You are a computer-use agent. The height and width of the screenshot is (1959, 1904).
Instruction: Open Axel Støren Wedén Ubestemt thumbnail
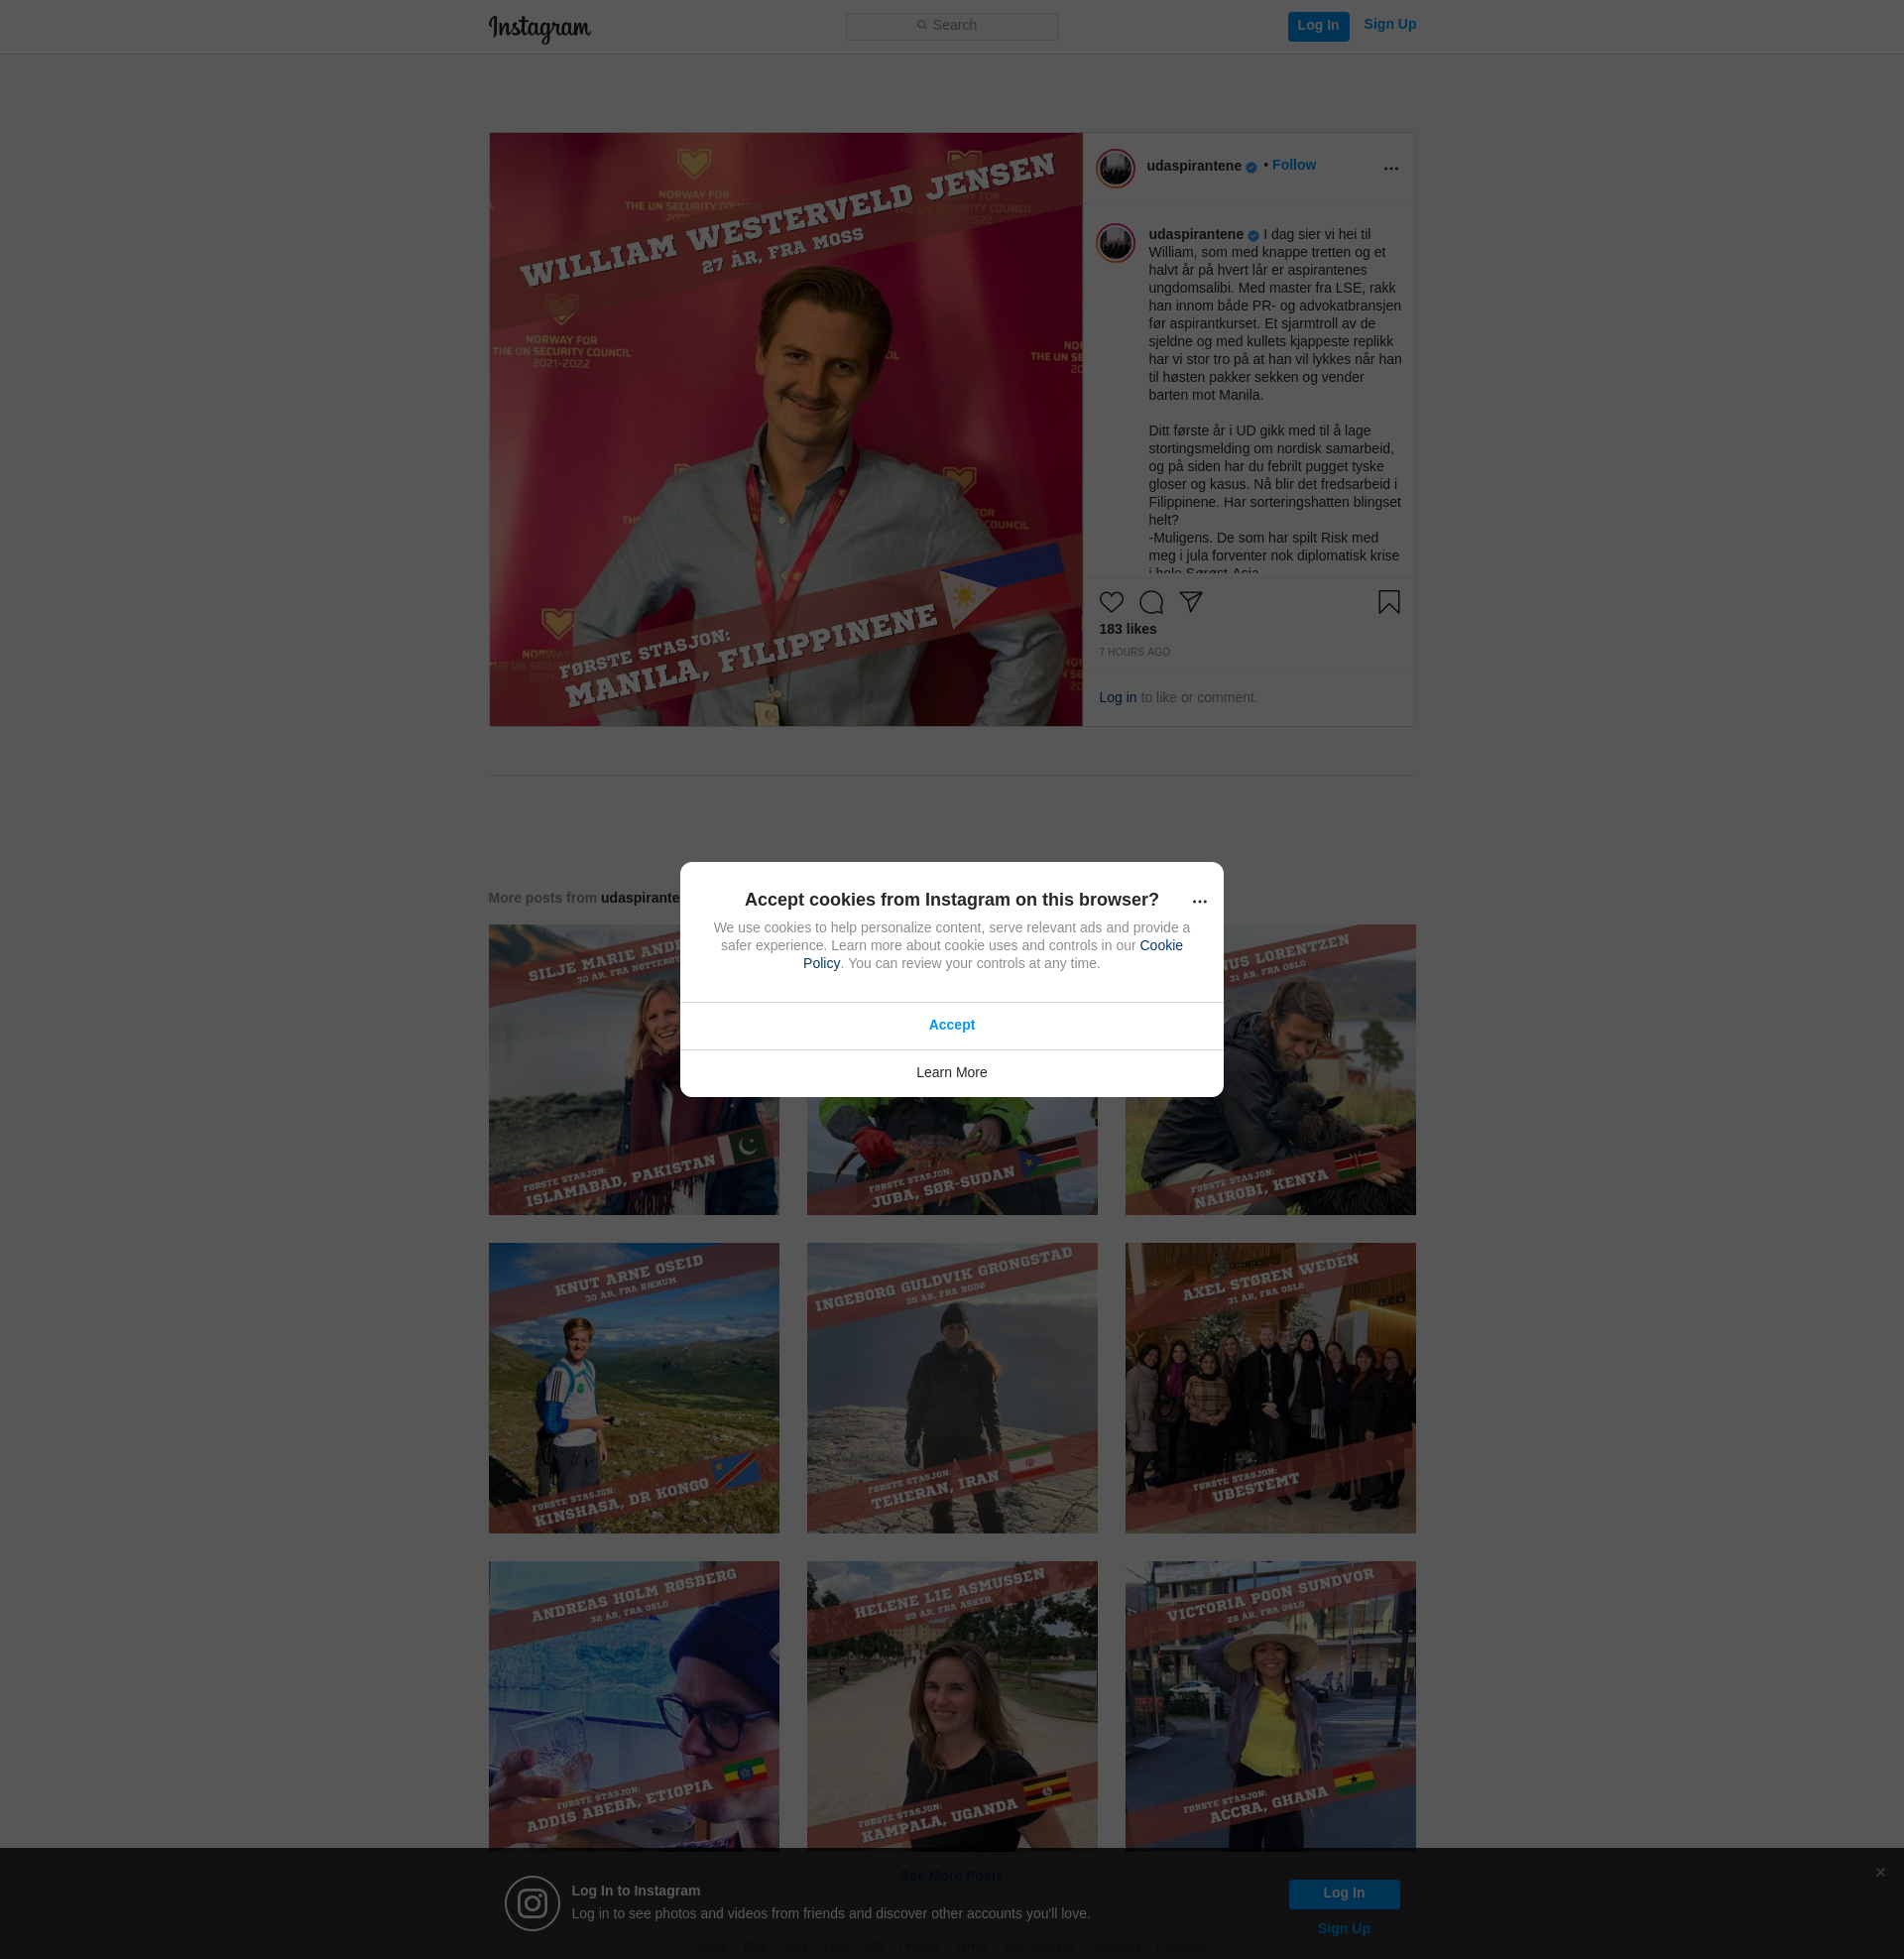1270,1388
